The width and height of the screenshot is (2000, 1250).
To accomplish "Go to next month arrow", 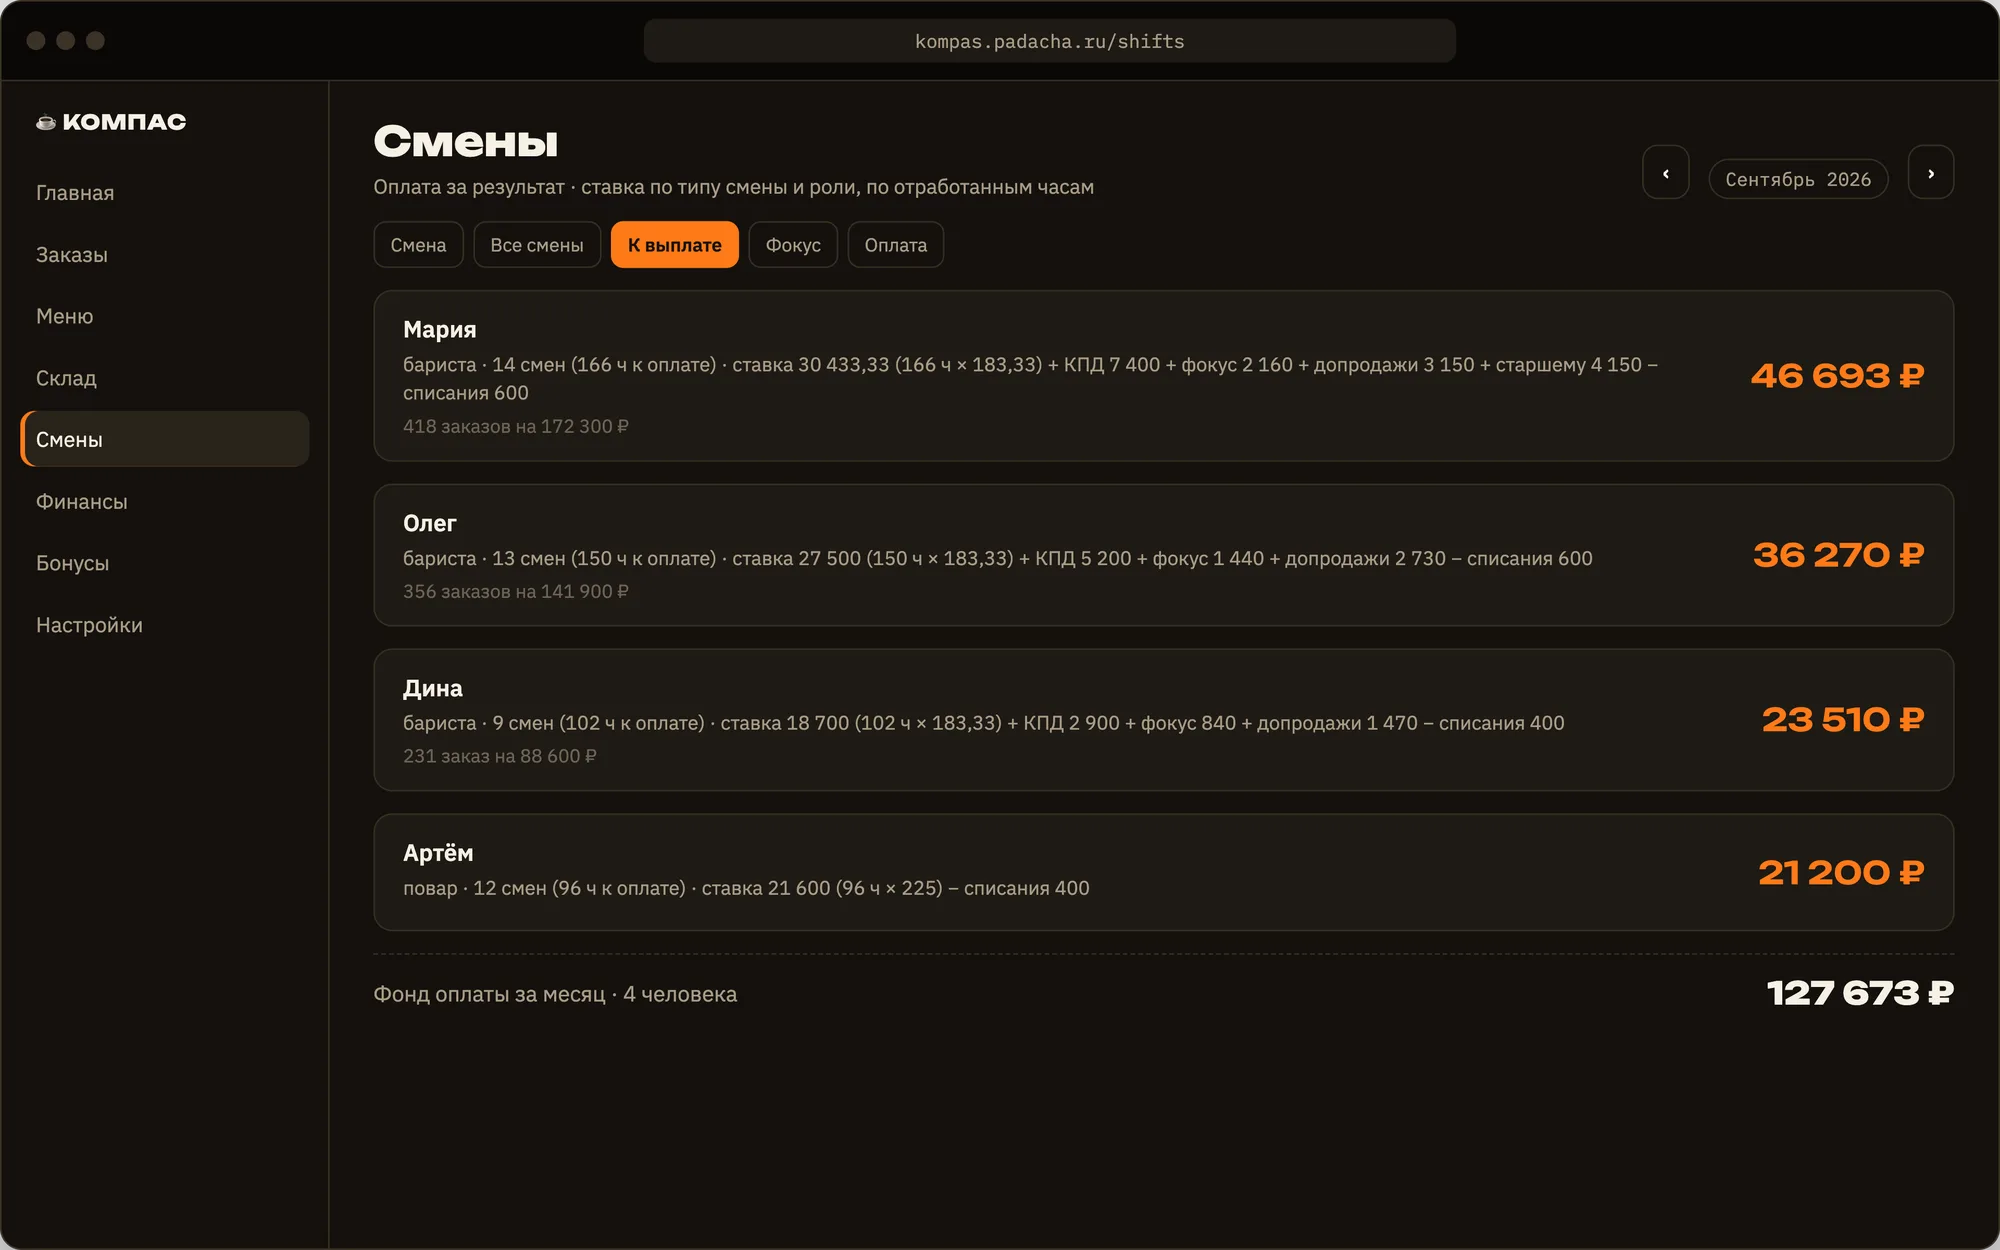I will pyautogui.click(x=1930, y=173).
